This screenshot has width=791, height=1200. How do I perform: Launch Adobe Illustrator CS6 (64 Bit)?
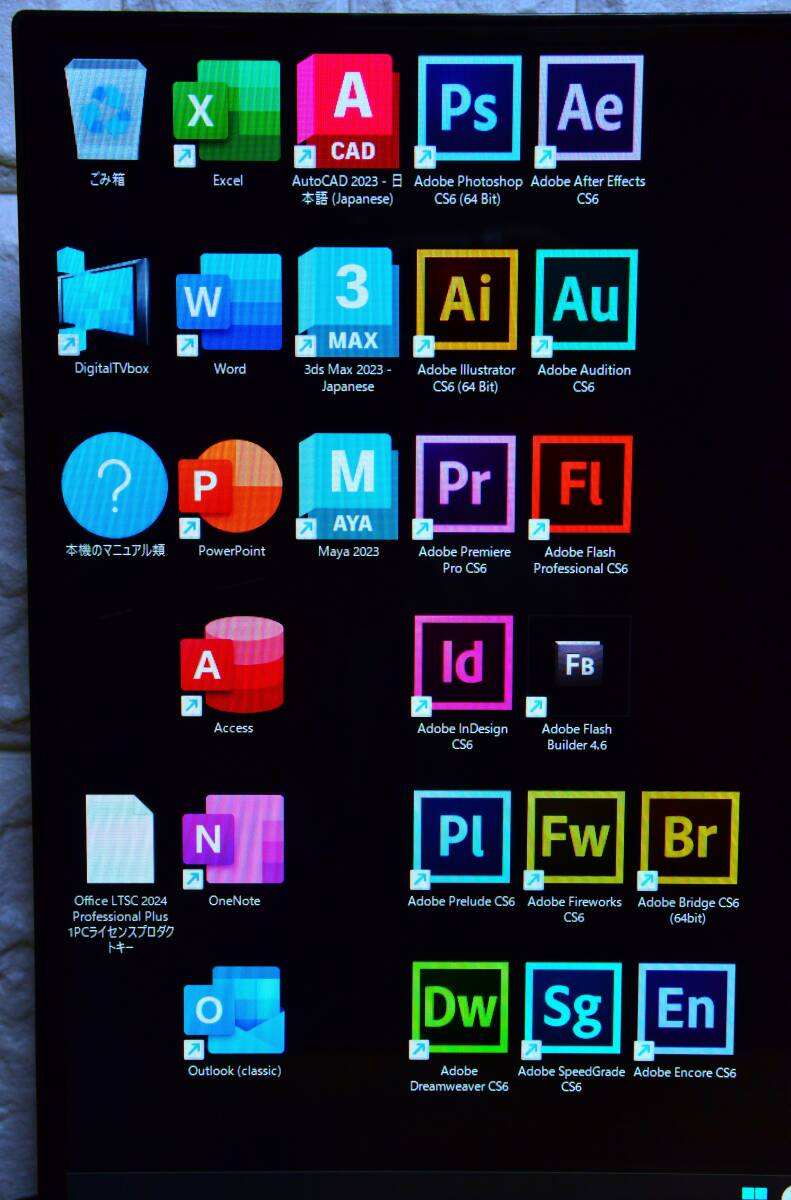(x=467, y=301)
